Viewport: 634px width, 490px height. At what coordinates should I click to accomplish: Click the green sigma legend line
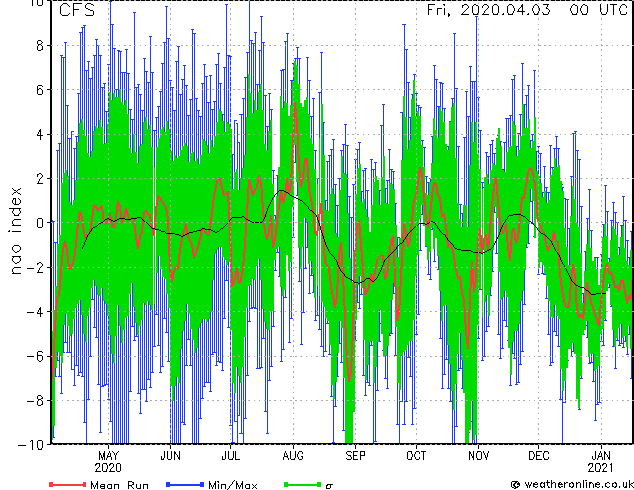pyautogui.click(x=303, y=484)
